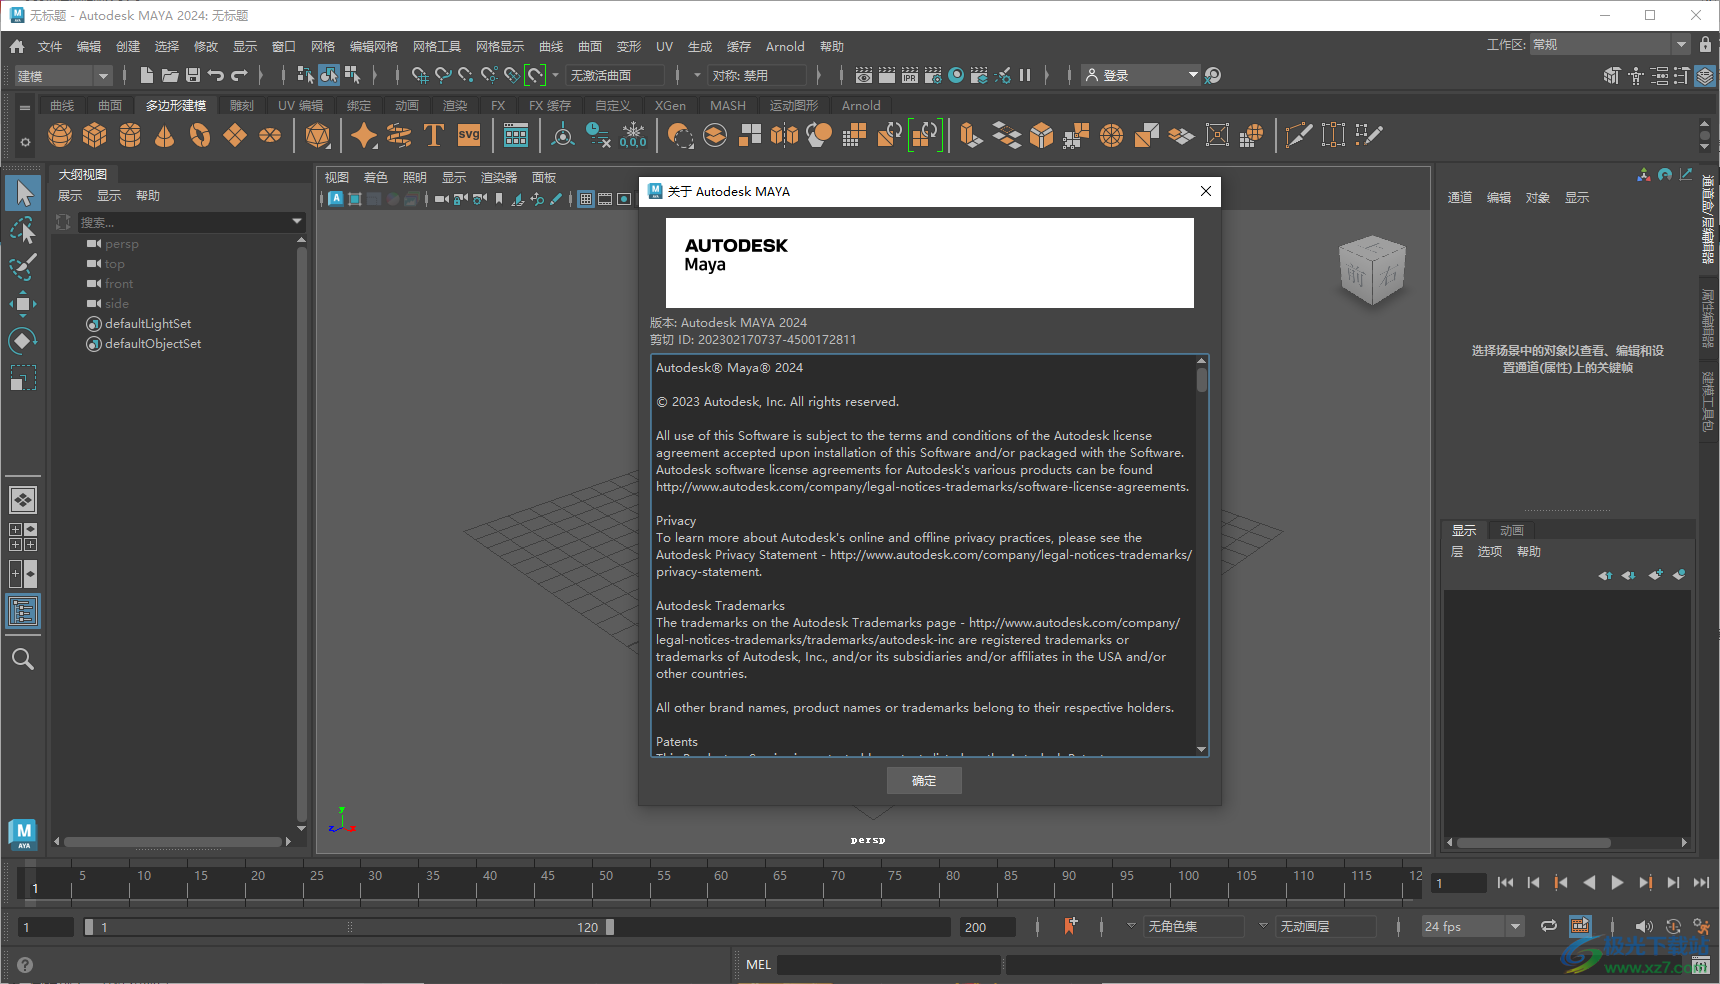The height and width of the screenshot is (984, 1720).
Task: Toggle the workspace lock padlock
Action: (x=1705, y=44)
